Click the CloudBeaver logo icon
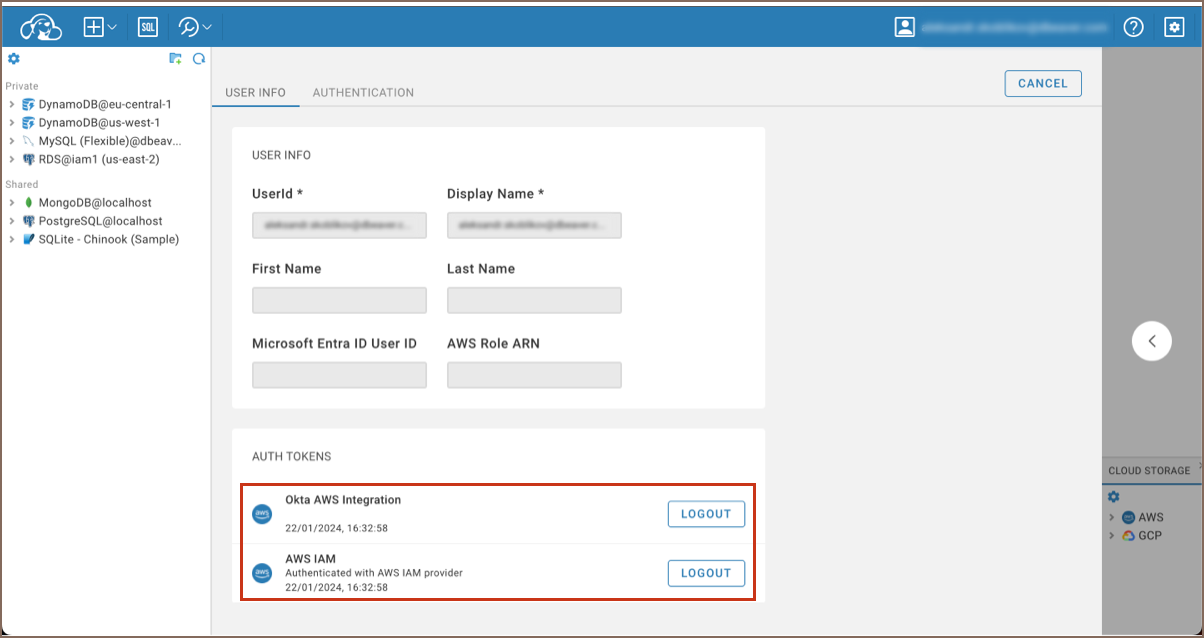This screenshot has width=1204, height=638. coord(41,27)
